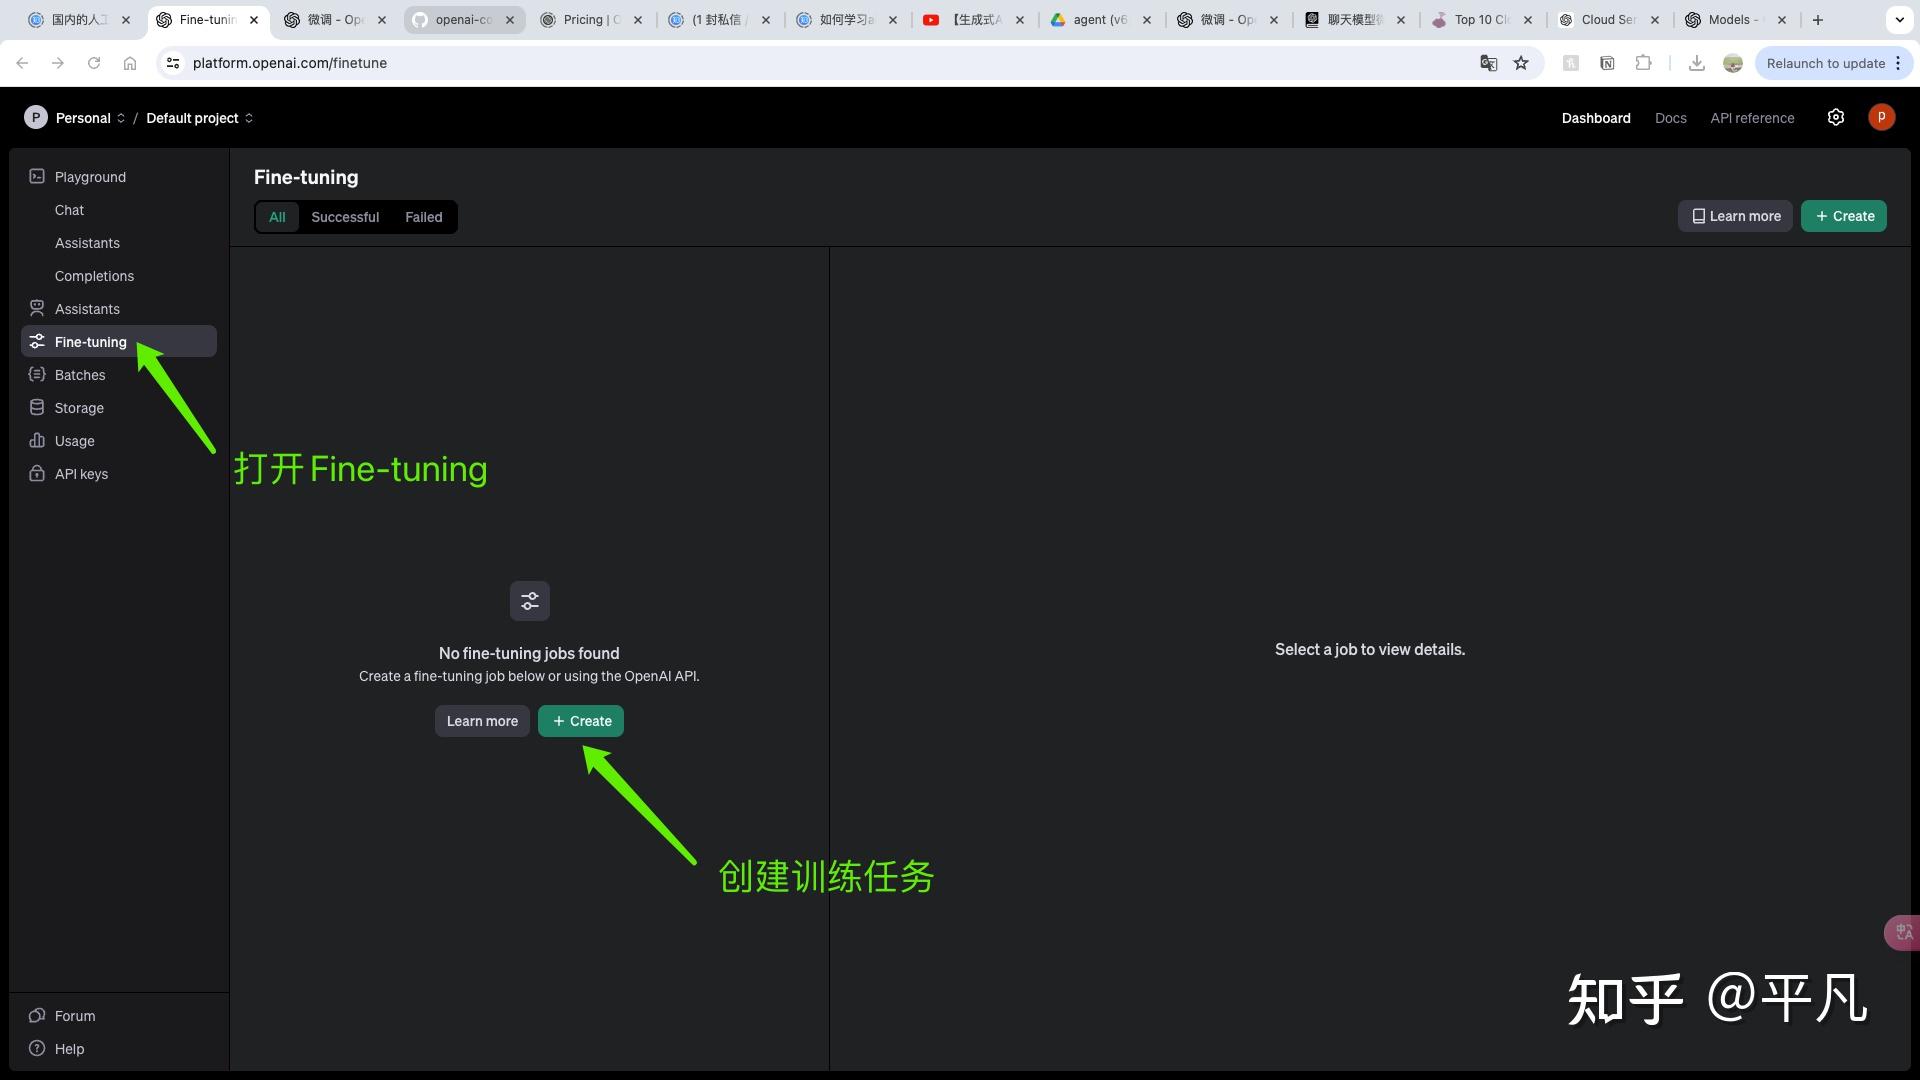Open Learn more about fine-tuning
Image resolution: width=1920 pixels, height=1080 pixels.
(x=482, y=721)
